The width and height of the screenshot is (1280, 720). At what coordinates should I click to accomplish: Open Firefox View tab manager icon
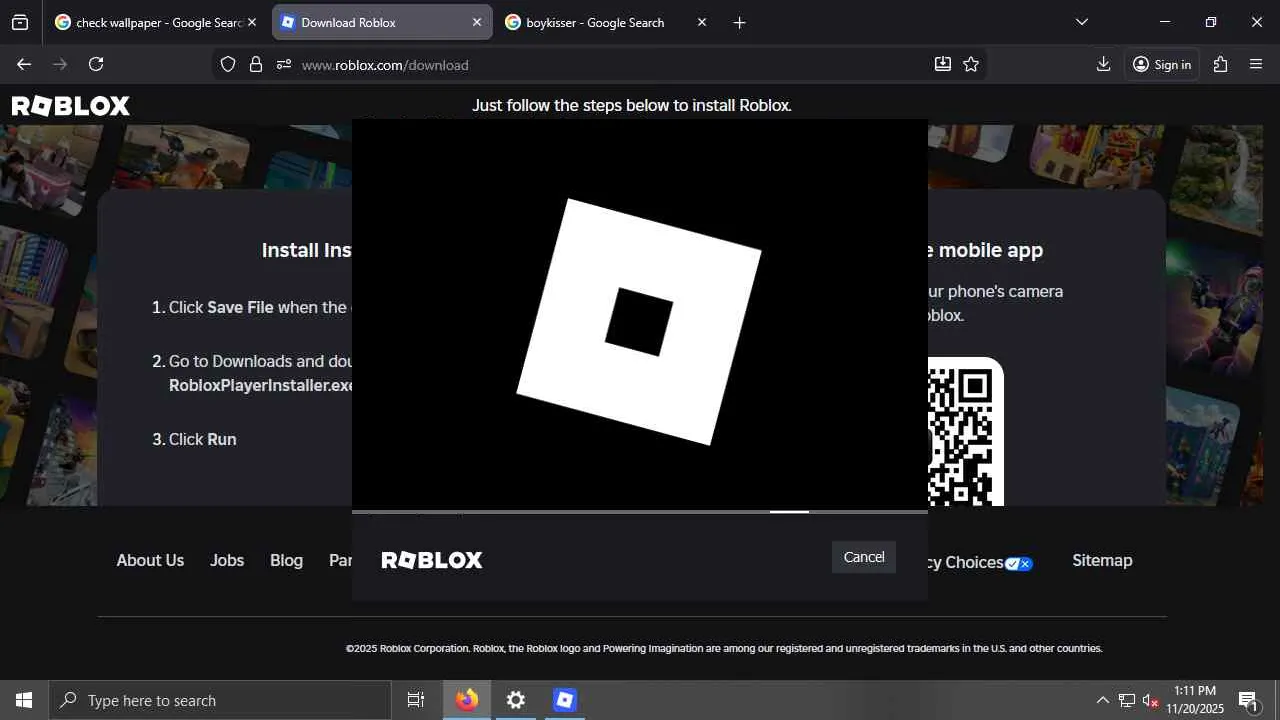pos(20,22)
